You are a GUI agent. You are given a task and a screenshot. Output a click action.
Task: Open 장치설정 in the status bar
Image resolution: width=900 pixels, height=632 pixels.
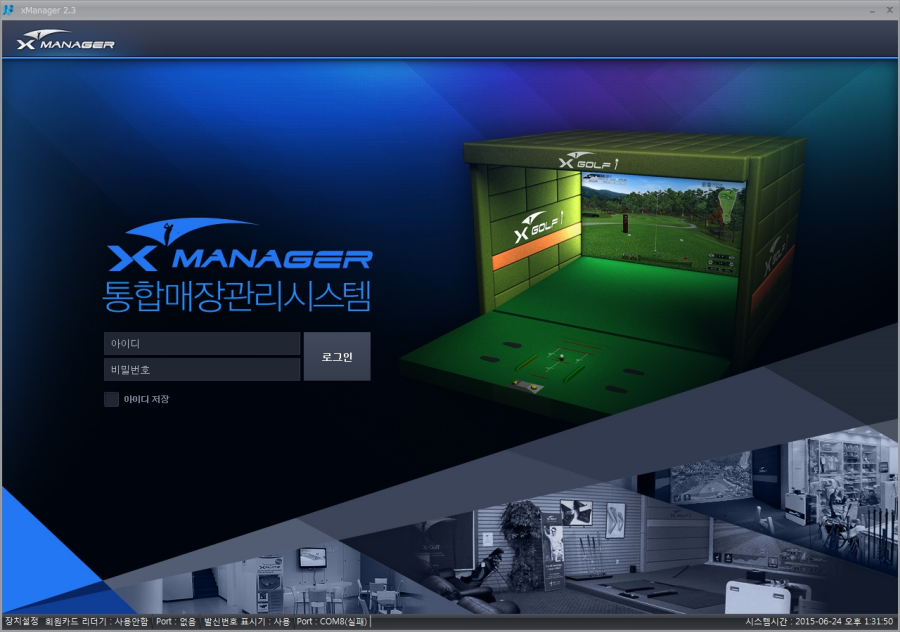click(22, 620)
